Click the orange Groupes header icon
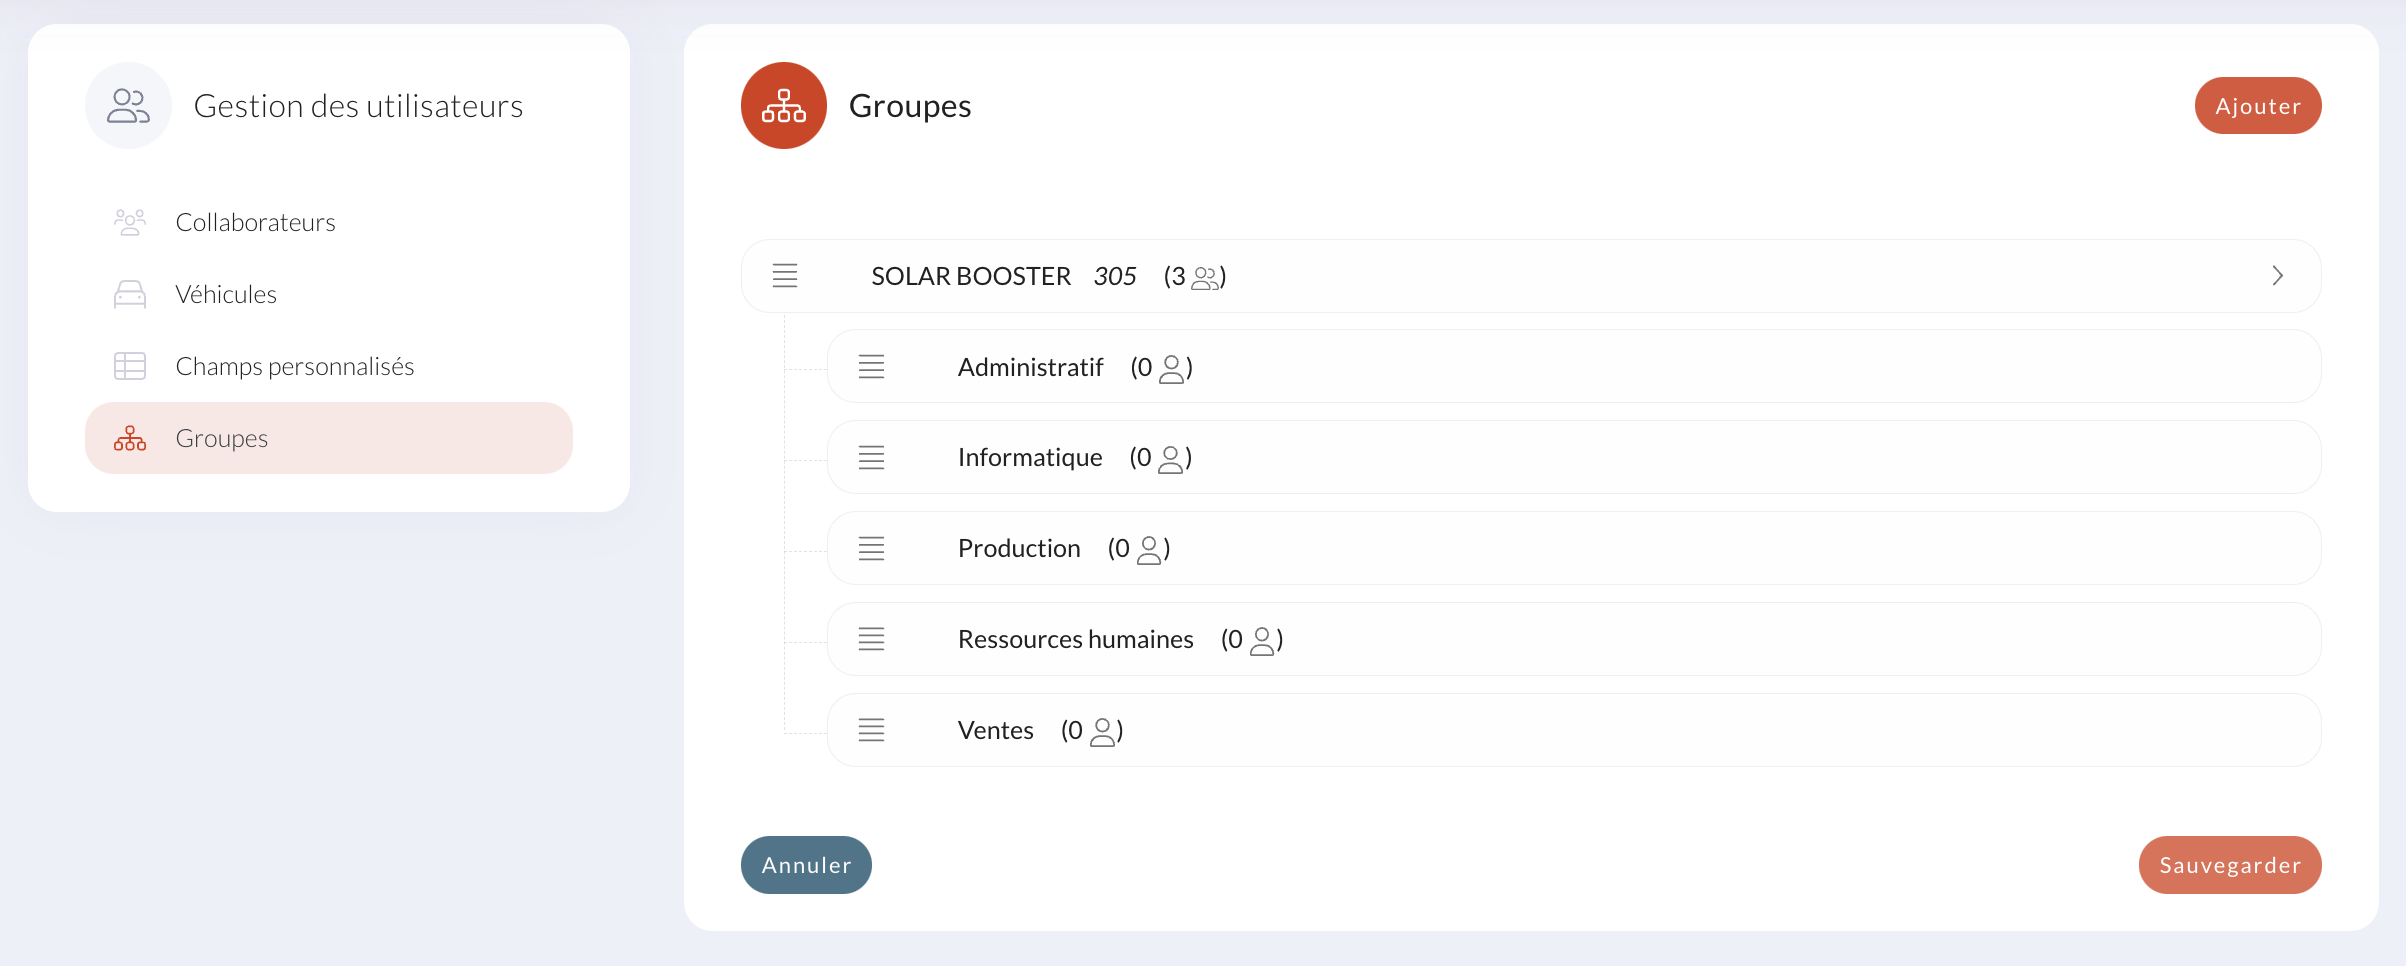 pyautogui.click(x=784, y=106)
